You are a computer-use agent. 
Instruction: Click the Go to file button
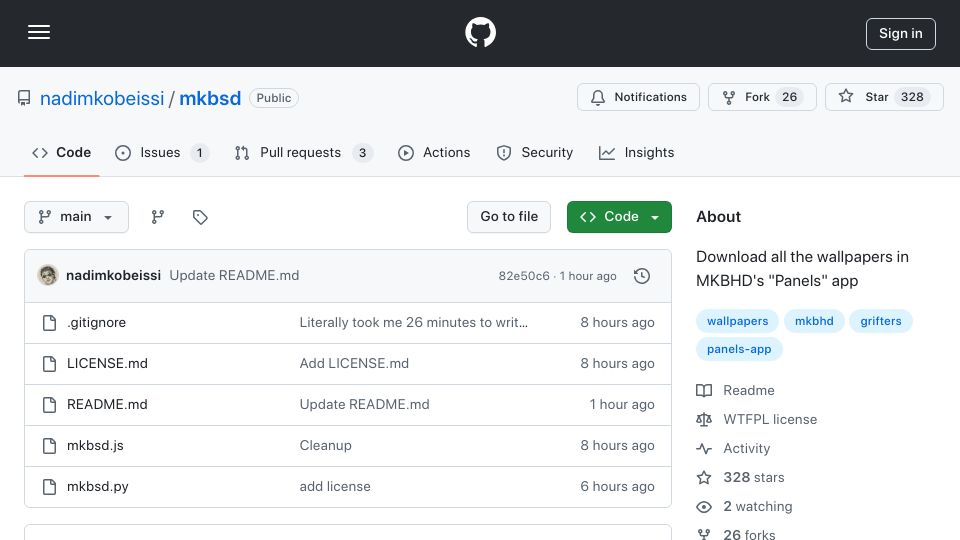[509, 217]
